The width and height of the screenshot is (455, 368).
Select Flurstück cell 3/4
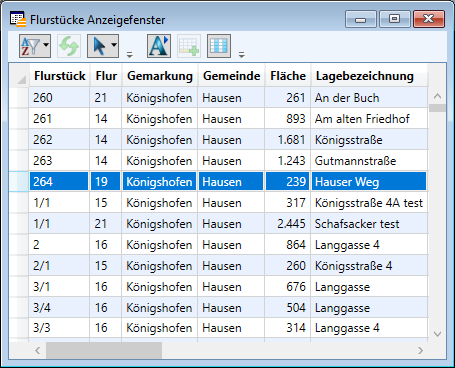point(59,308)
